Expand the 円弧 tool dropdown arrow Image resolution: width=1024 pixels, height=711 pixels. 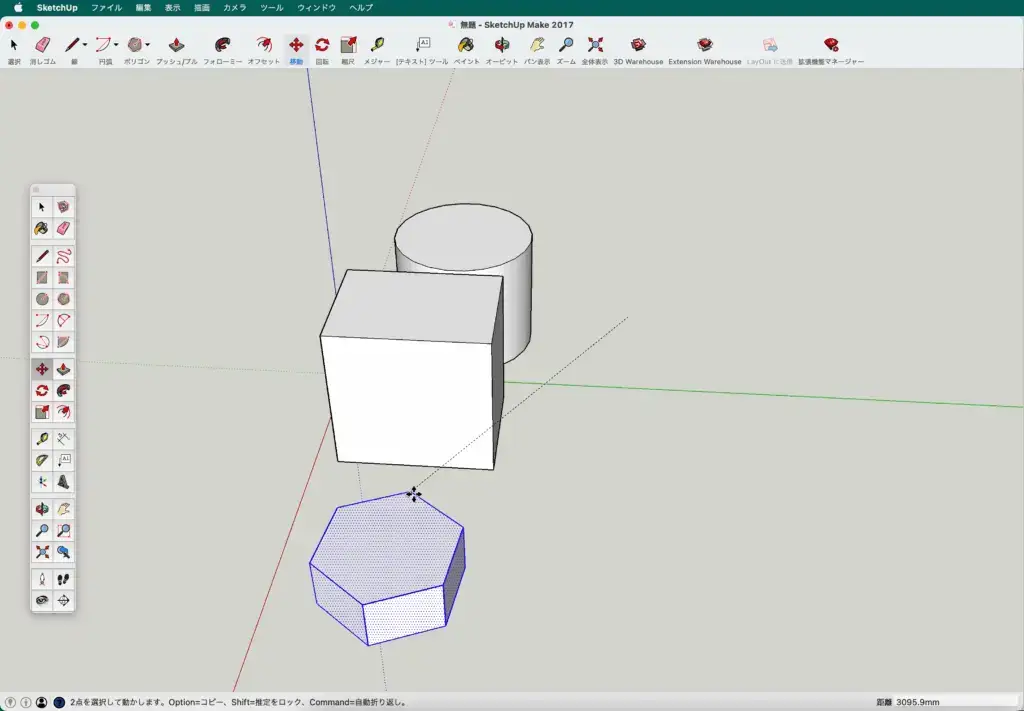click(116, 45)
